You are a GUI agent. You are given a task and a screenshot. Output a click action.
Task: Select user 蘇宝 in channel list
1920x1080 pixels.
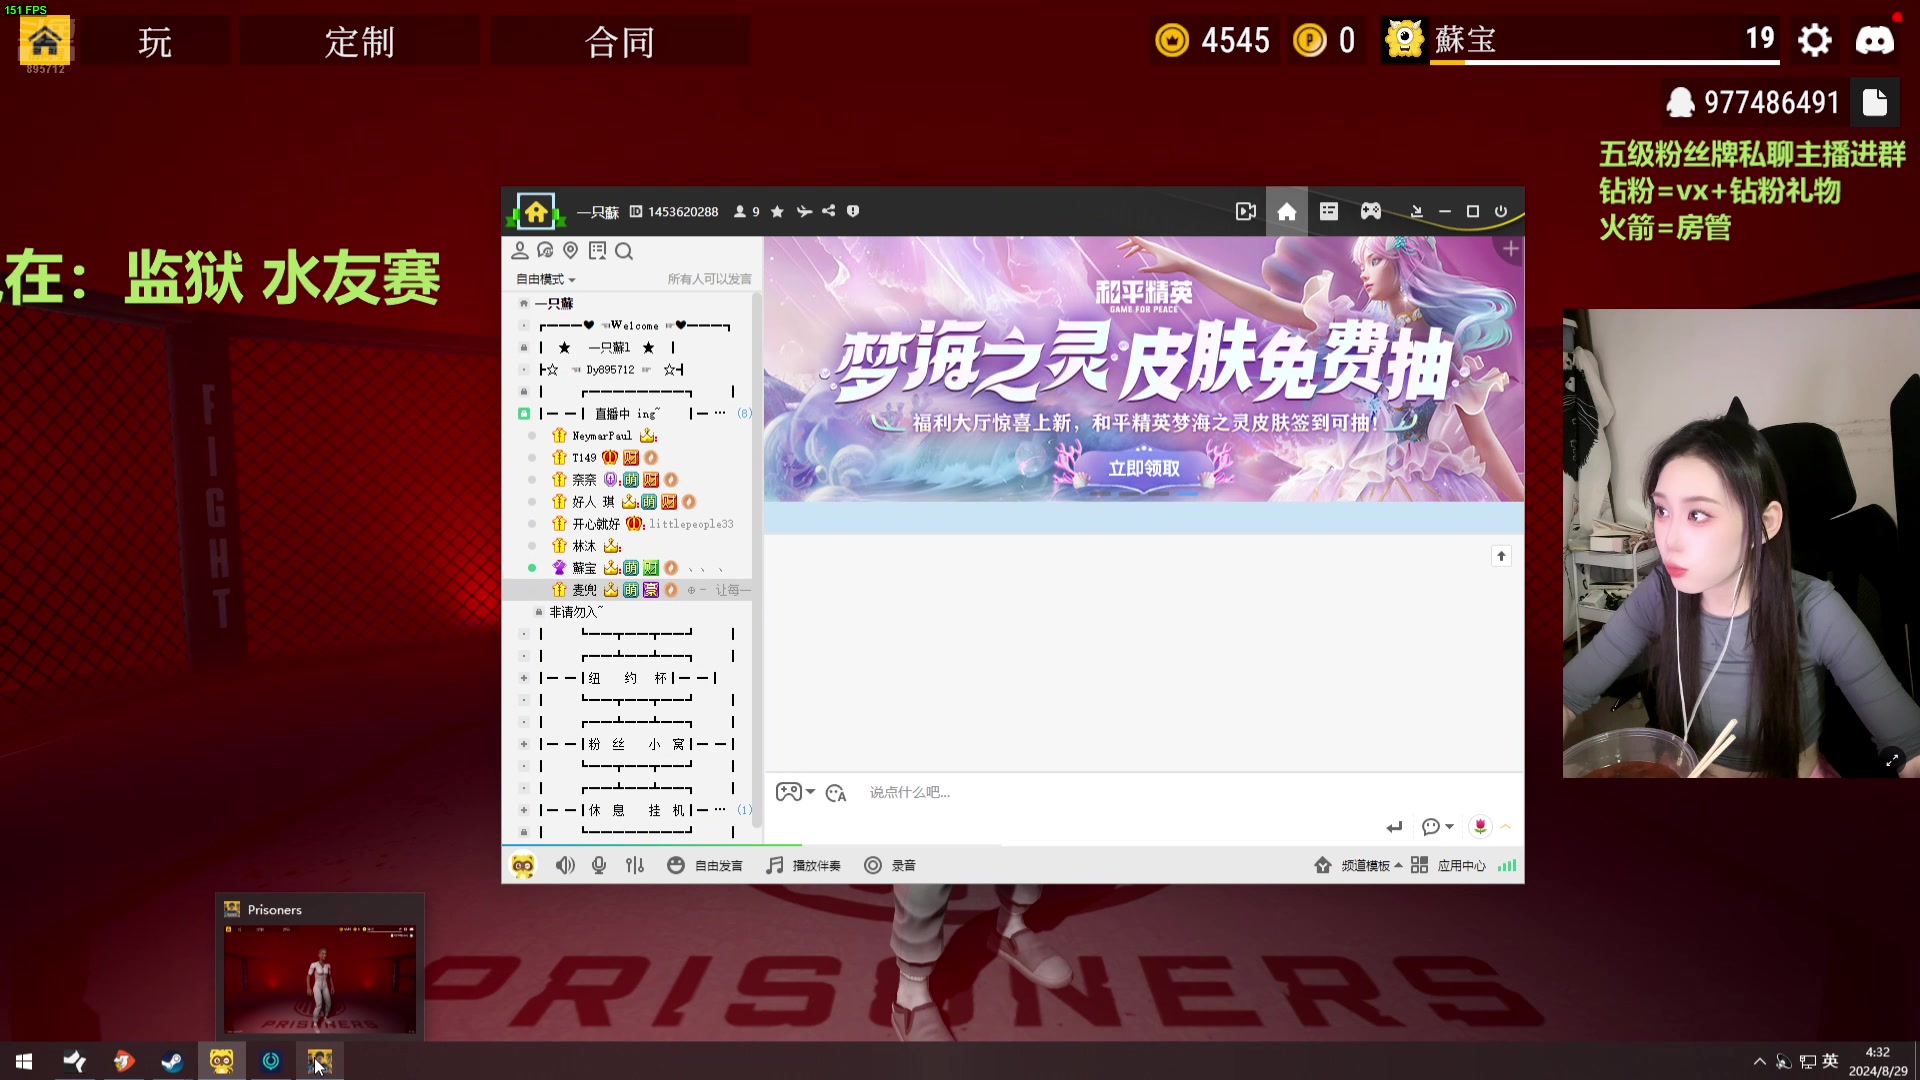(584, 567)
